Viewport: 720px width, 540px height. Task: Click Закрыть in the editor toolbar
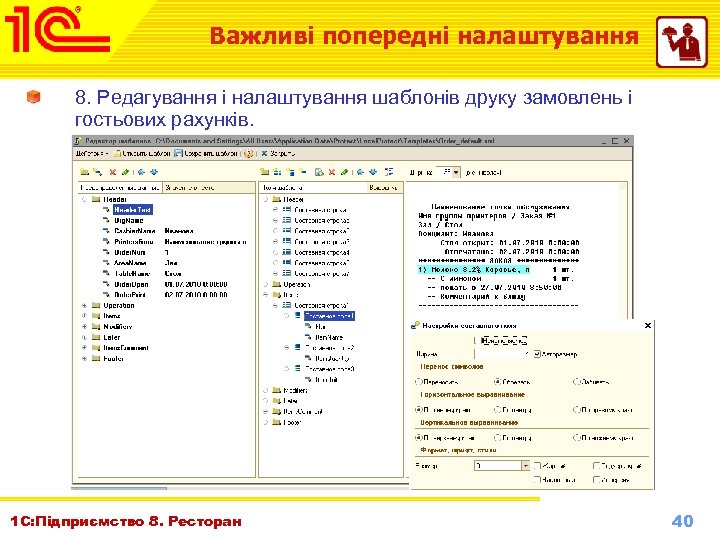[x=278, y=154]
